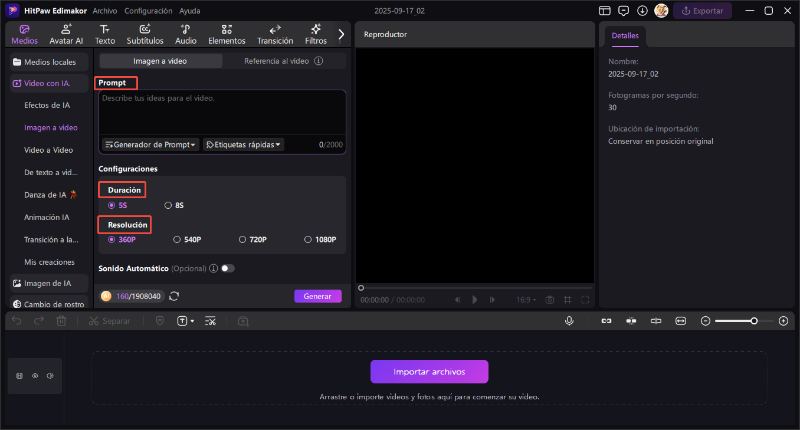The width and height of the screenshot is (800, 430).
Task: Adjust the timeline zoom slider
Action: (754, 321)
